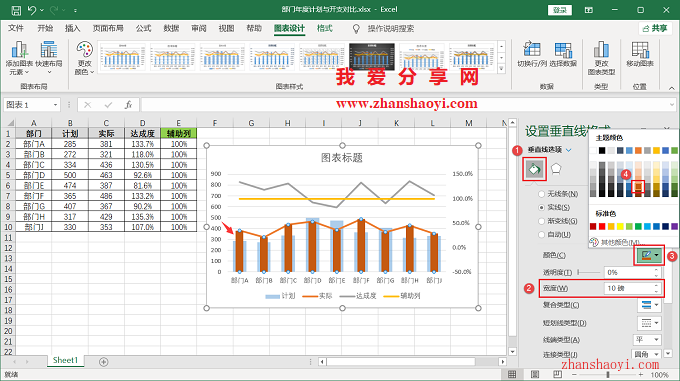Click the 图表标题 chart title
This screenshot has height=381, width=680.
[342, 158]
